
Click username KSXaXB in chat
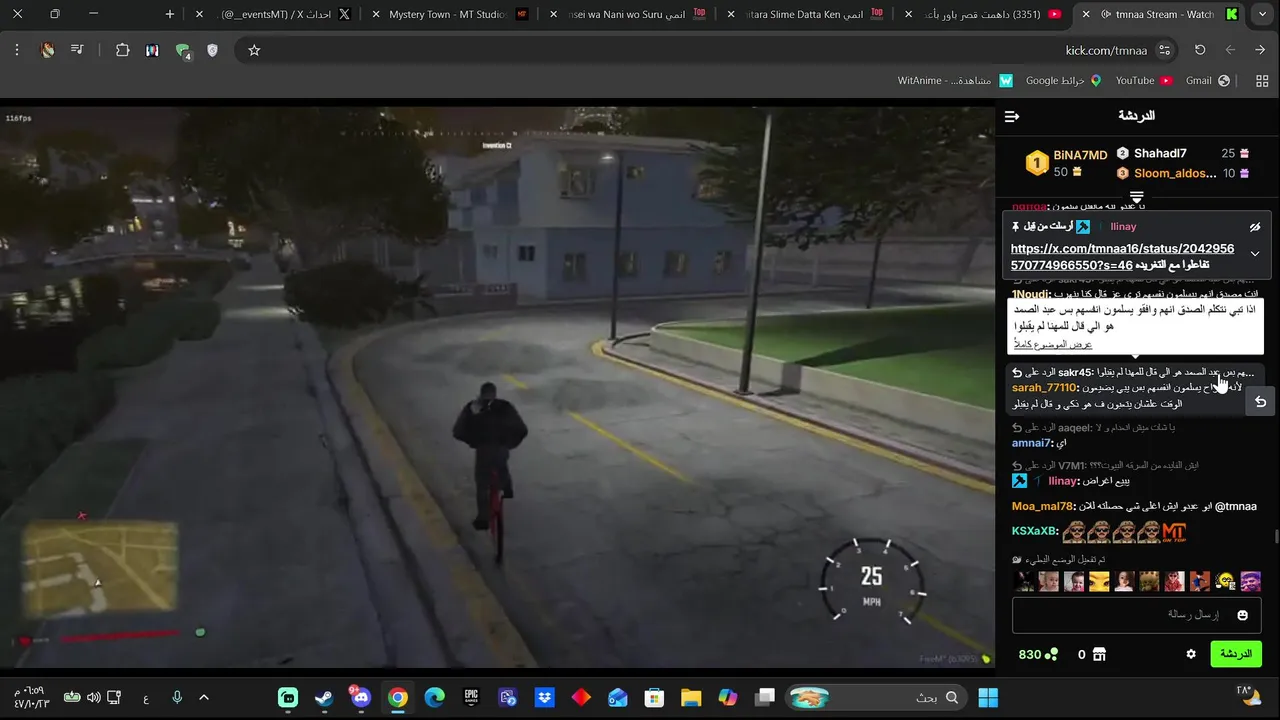tap(1035, 531)
